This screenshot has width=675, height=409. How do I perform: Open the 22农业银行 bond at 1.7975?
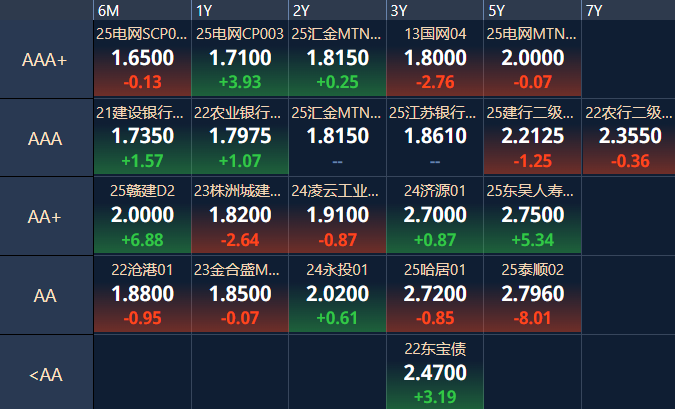240,138
